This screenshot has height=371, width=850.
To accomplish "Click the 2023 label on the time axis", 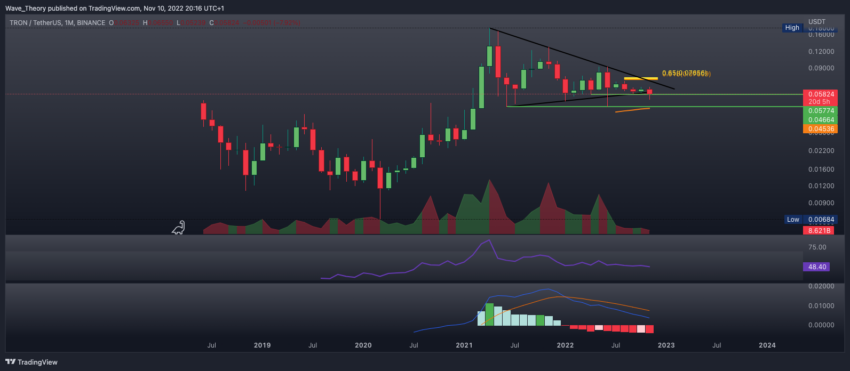I will point(666,345).
